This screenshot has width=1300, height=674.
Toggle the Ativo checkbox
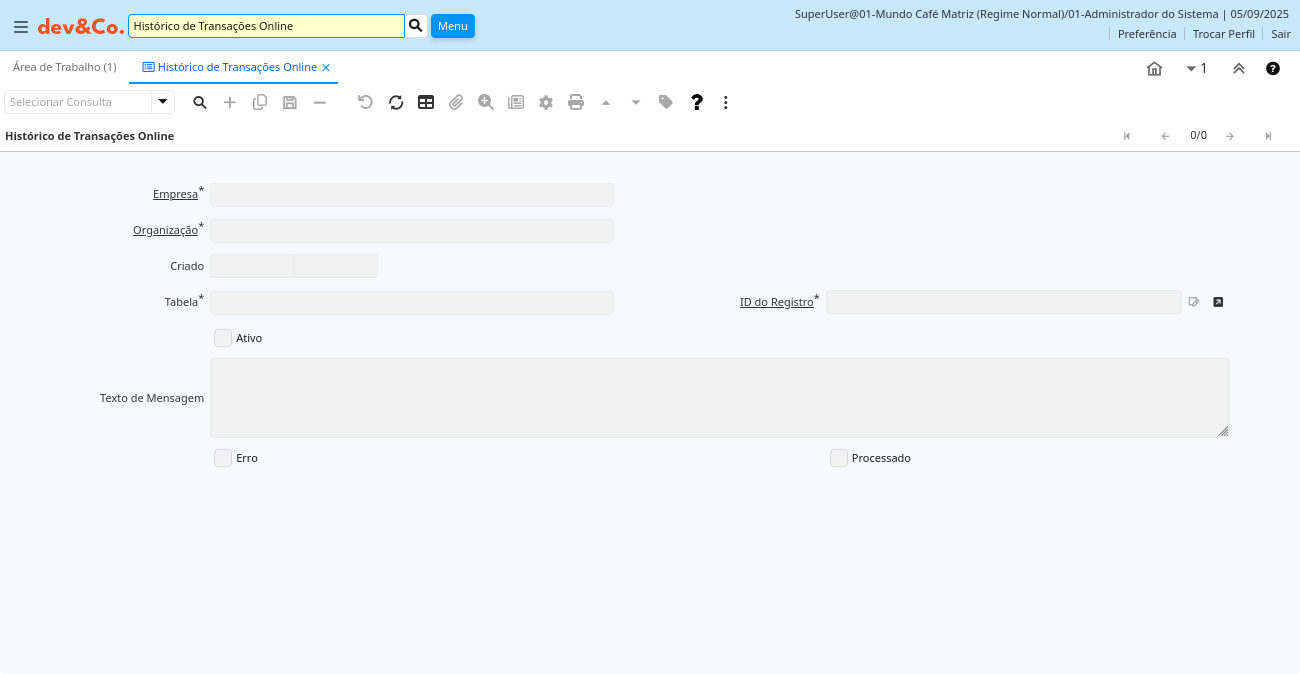coord(223,338)
